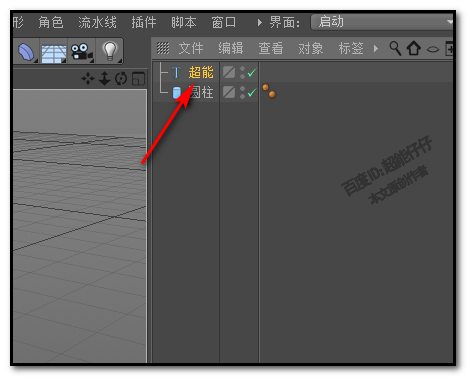Disable the green check on 超能 object
Viewport: 467px width, 377px height.
[x=252, y=72]
